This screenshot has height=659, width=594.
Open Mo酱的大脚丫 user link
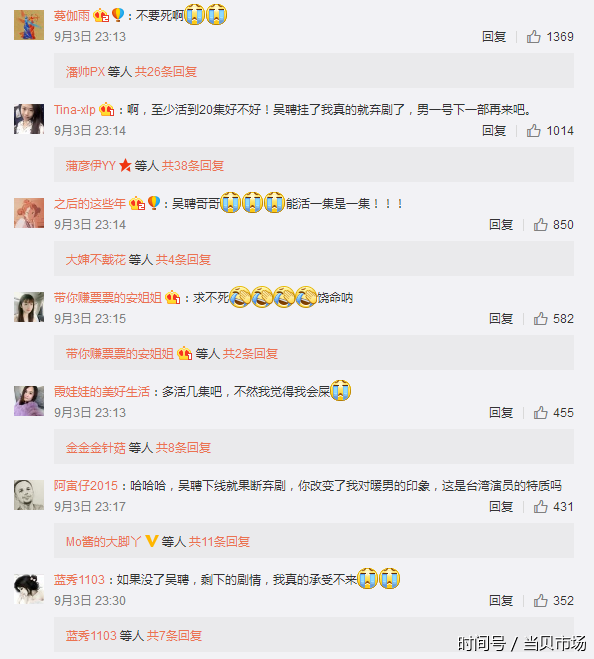pos(103,542)
